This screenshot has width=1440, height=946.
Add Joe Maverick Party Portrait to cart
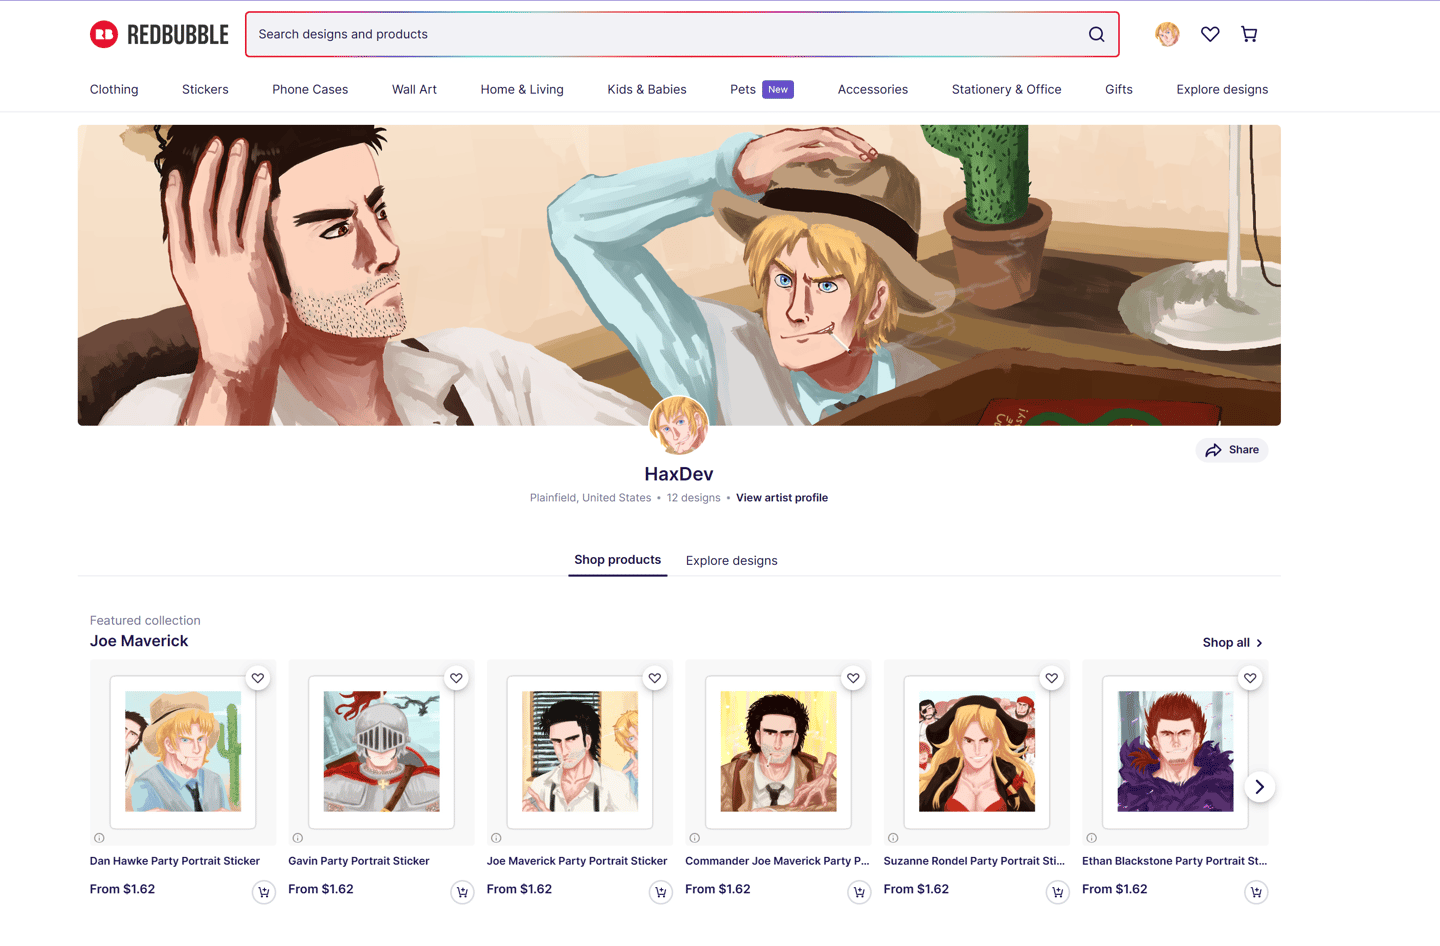coord(661,892)
